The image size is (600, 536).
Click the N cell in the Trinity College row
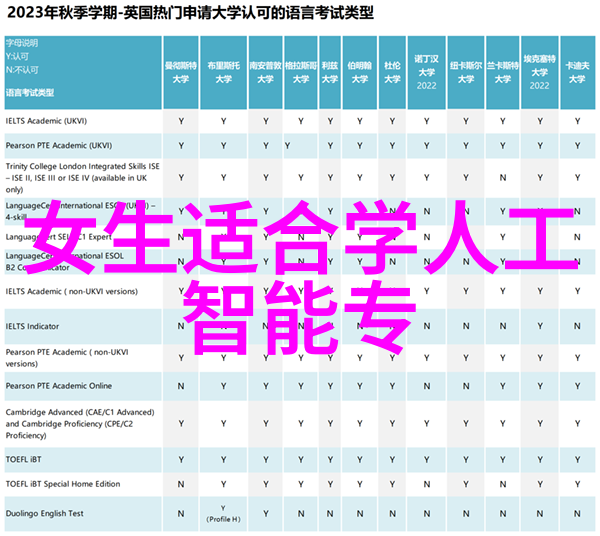click(x=503, y=178)
